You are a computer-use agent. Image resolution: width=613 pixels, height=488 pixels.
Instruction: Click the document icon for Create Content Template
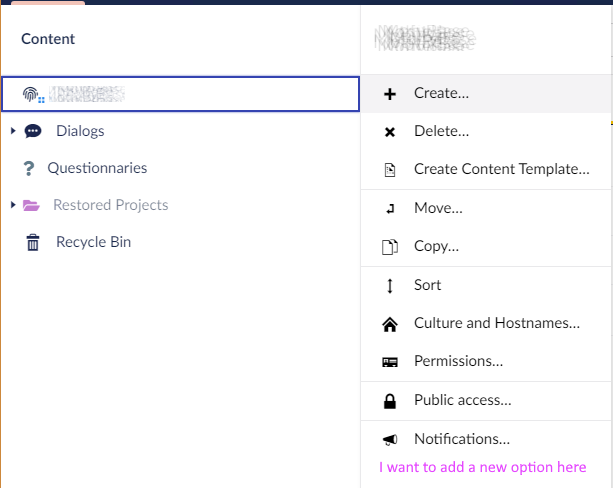[390, 170]
